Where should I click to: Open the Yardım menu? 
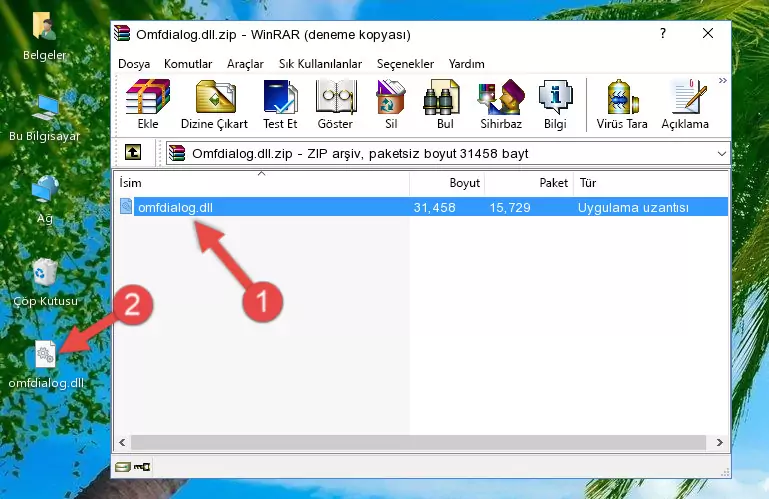click(466, 64)
